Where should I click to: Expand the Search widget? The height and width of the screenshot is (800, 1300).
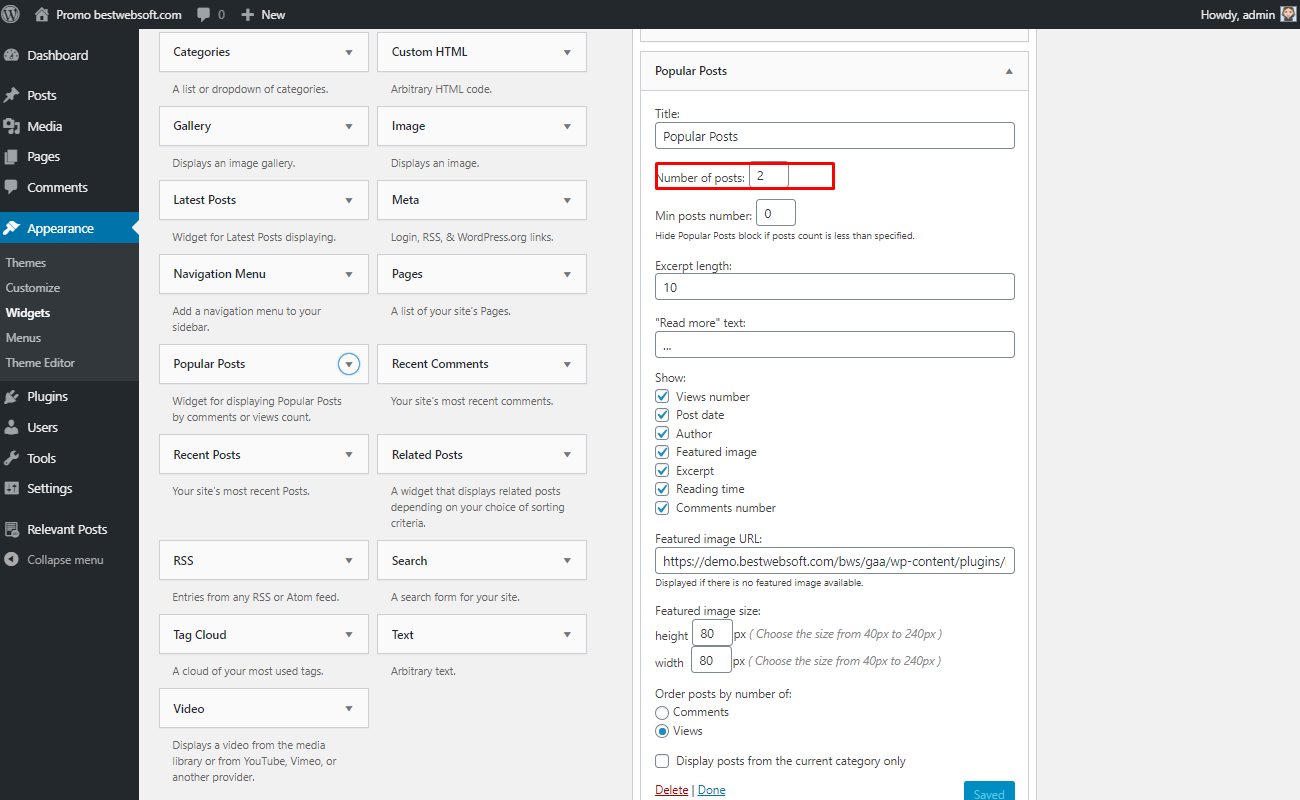(567, 561)
